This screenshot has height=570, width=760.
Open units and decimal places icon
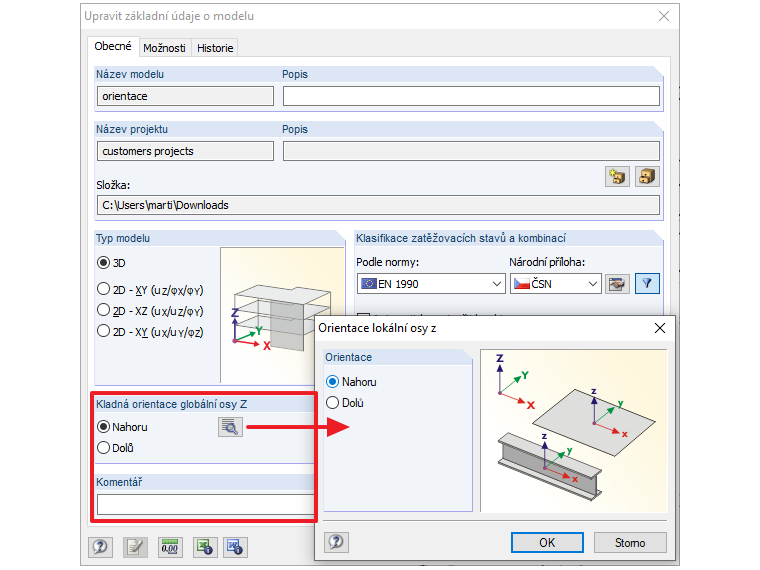170,547
